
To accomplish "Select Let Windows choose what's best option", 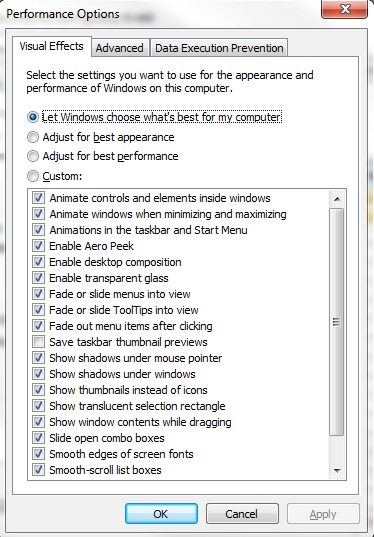I will 33,117.
